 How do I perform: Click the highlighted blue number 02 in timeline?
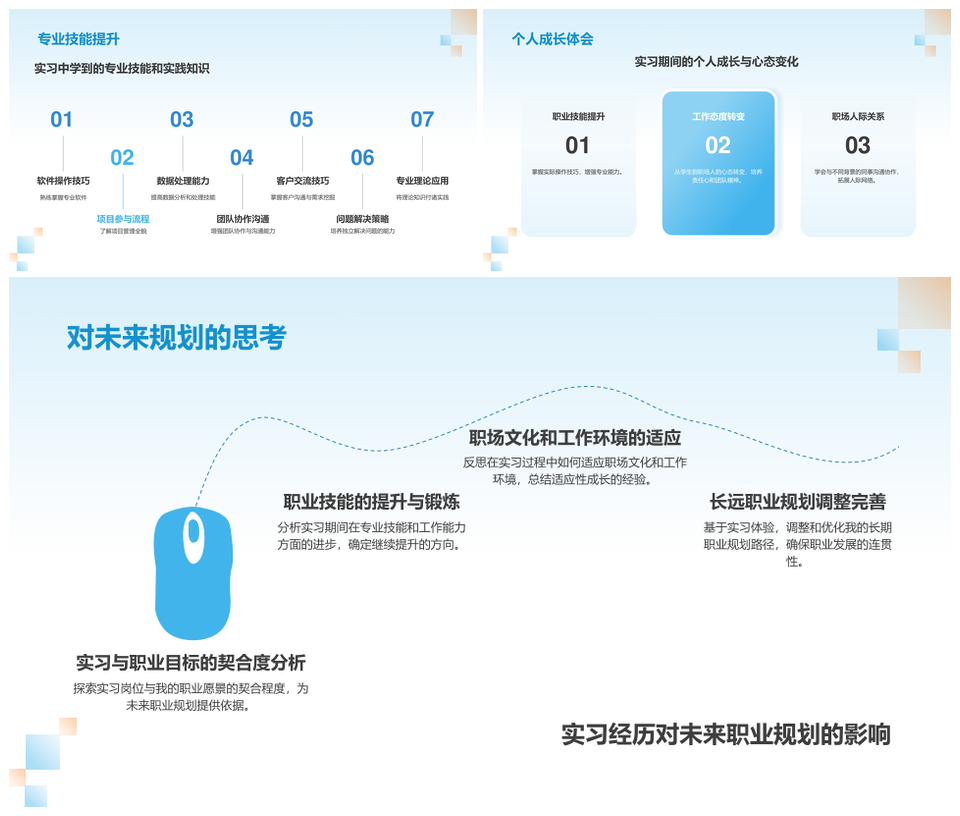click(122, 158)
